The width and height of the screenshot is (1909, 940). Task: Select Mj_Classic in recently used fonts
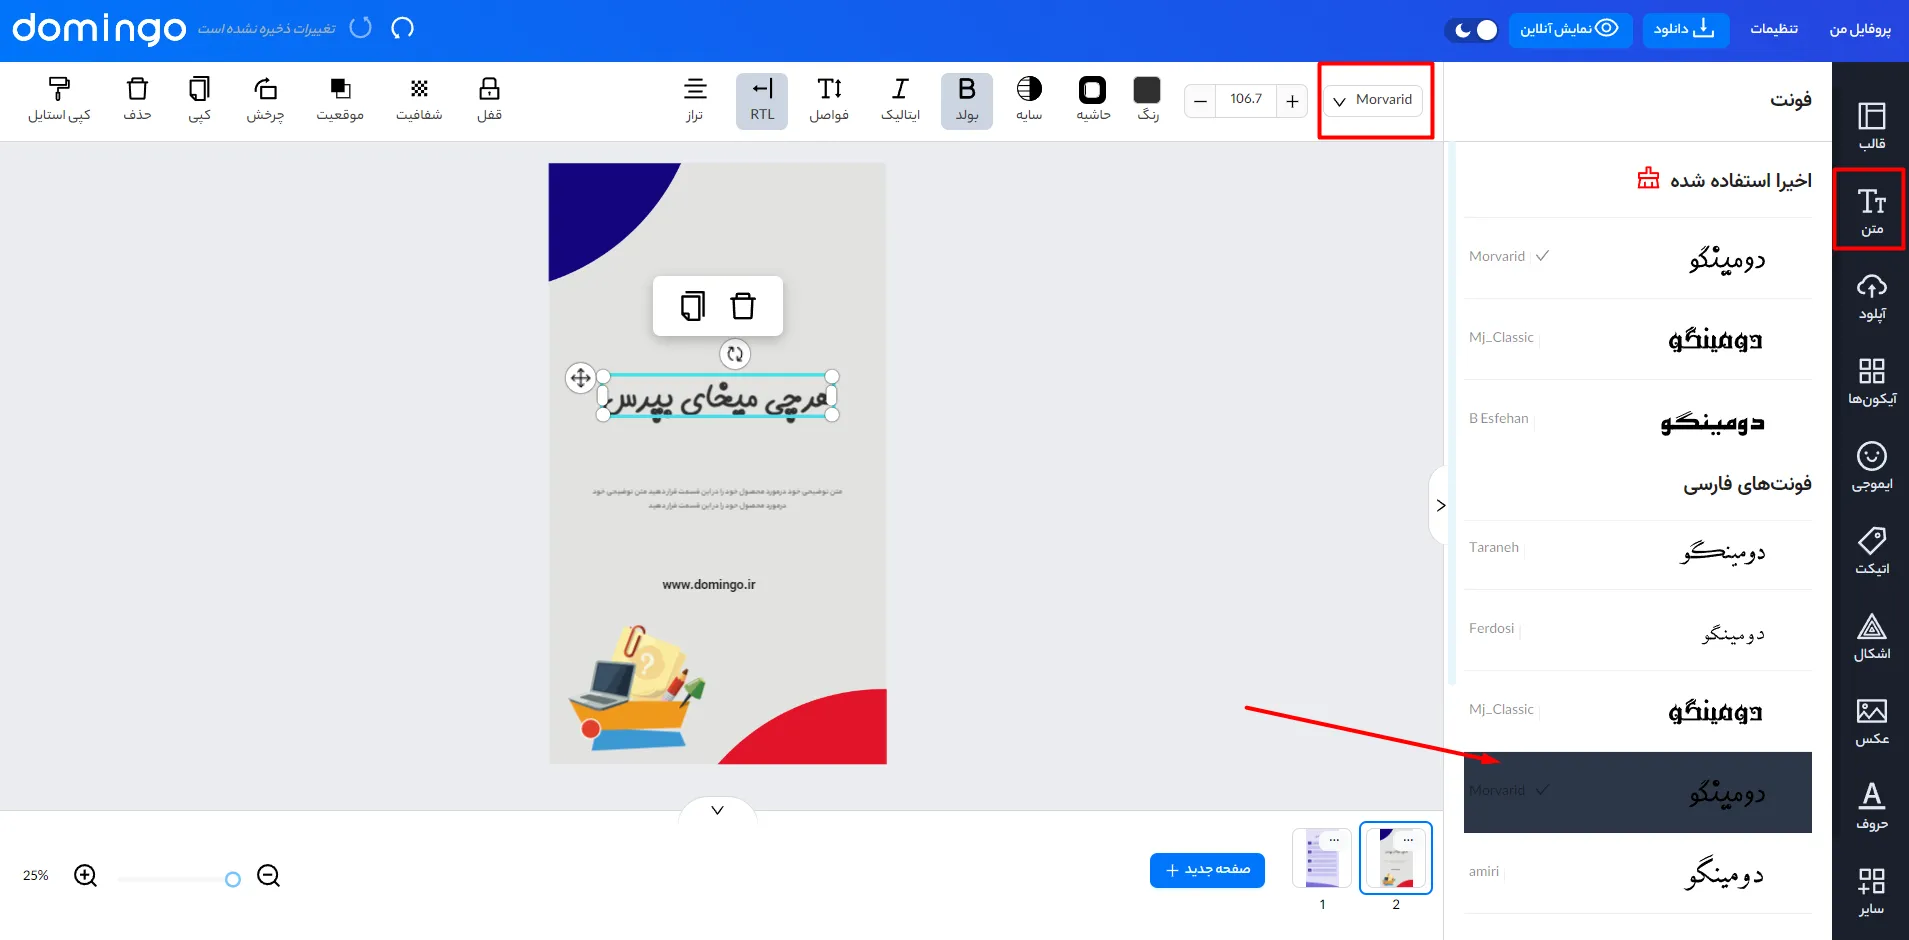(x=1638, y=339)
